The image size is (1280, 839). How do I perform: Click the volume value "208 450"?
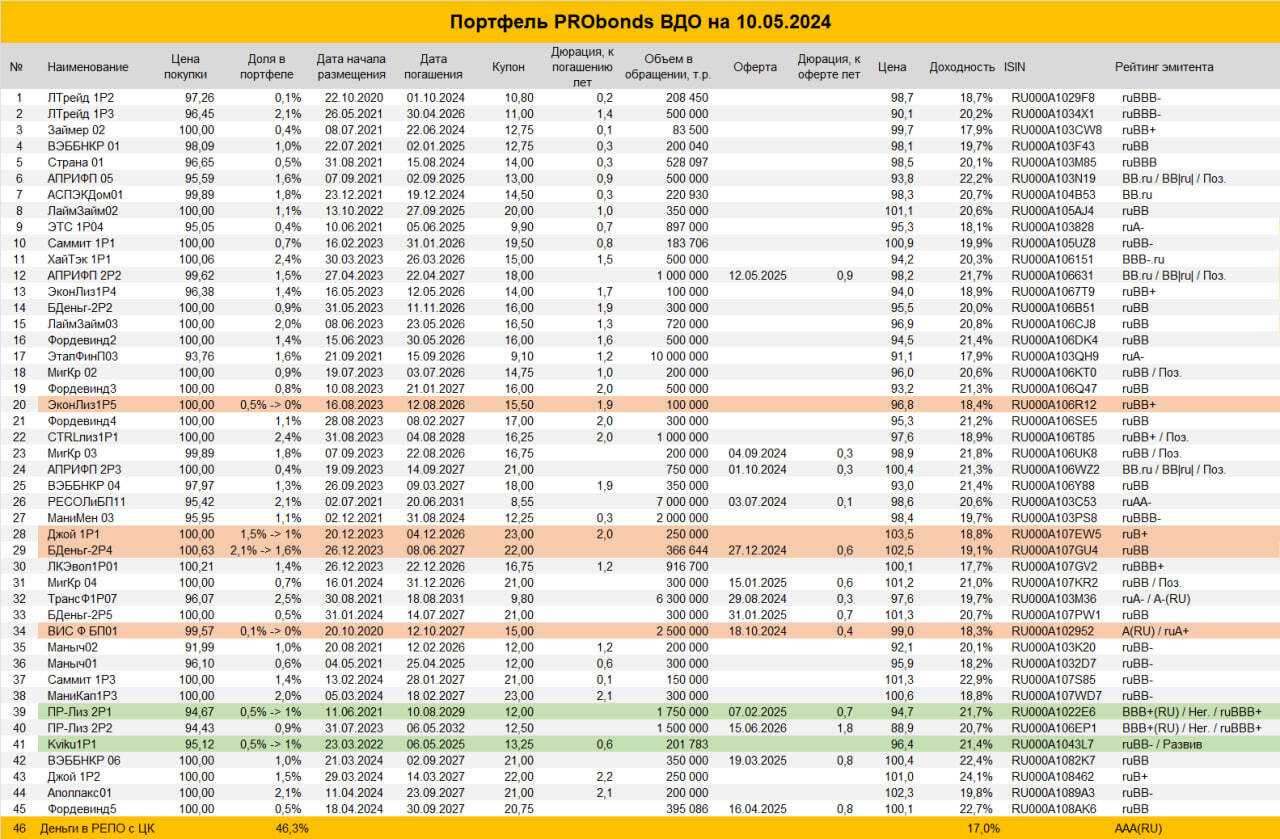[x=687, y=98]
